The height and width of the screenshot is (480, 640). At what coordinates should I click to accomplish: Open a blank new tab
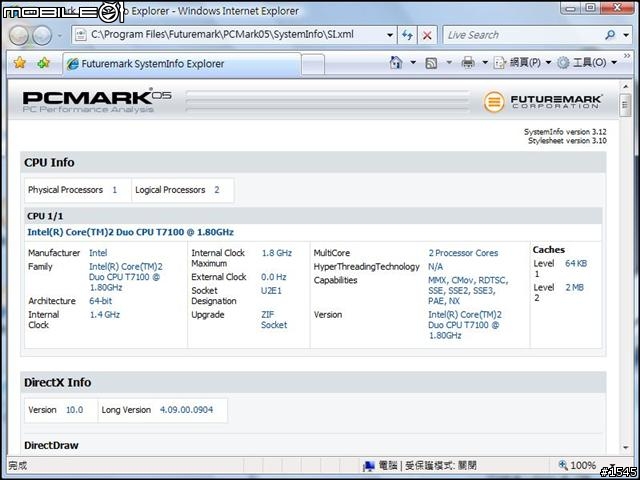pos(313,64)
